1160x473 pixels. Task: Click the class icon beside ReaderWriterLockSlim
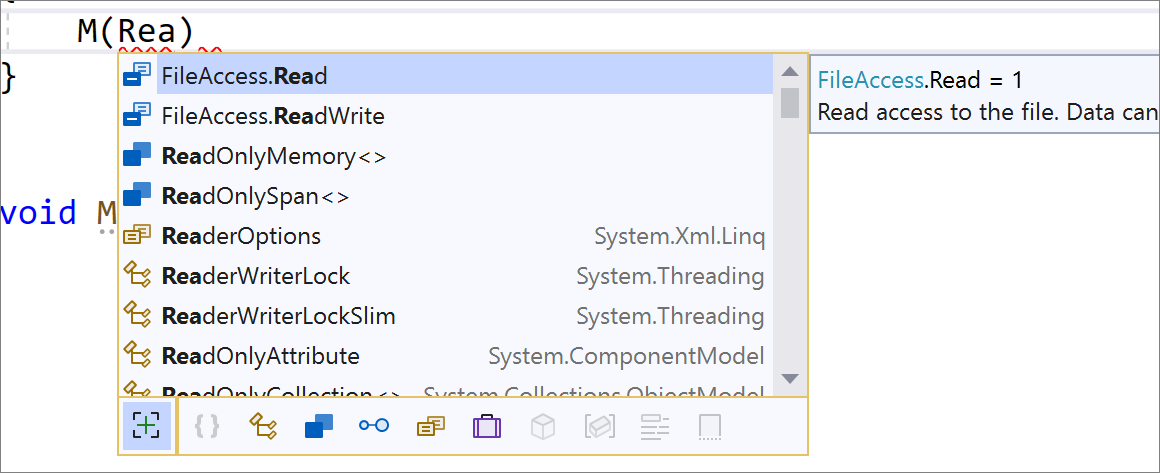click(x=137, y=315)
